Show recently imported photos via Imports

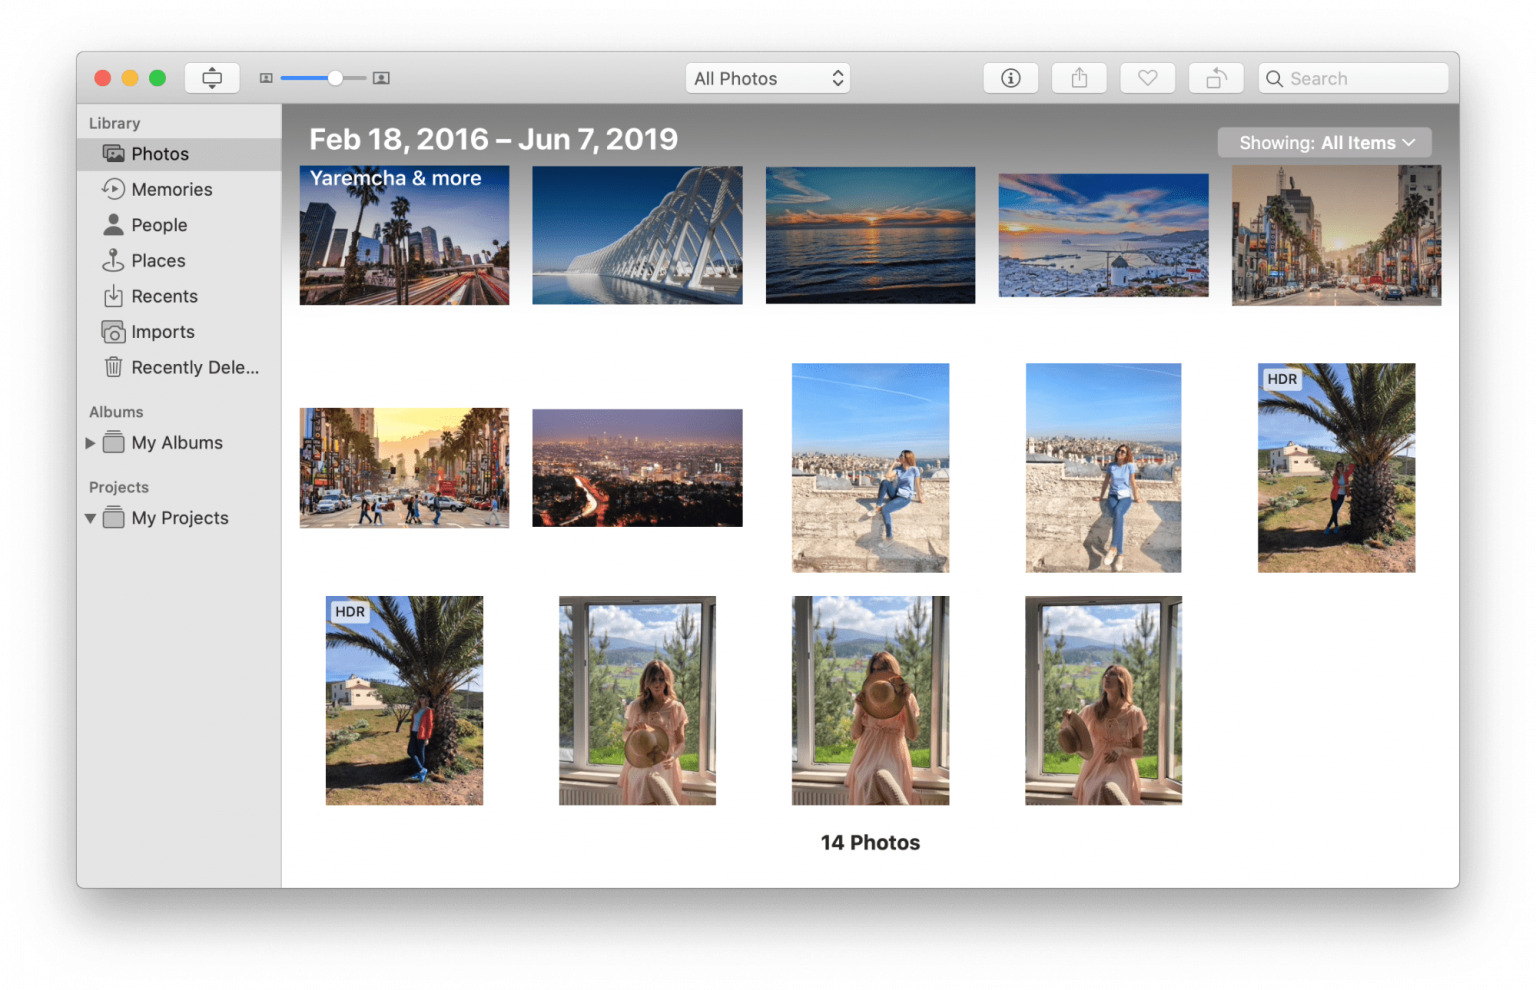click(163, 331)
